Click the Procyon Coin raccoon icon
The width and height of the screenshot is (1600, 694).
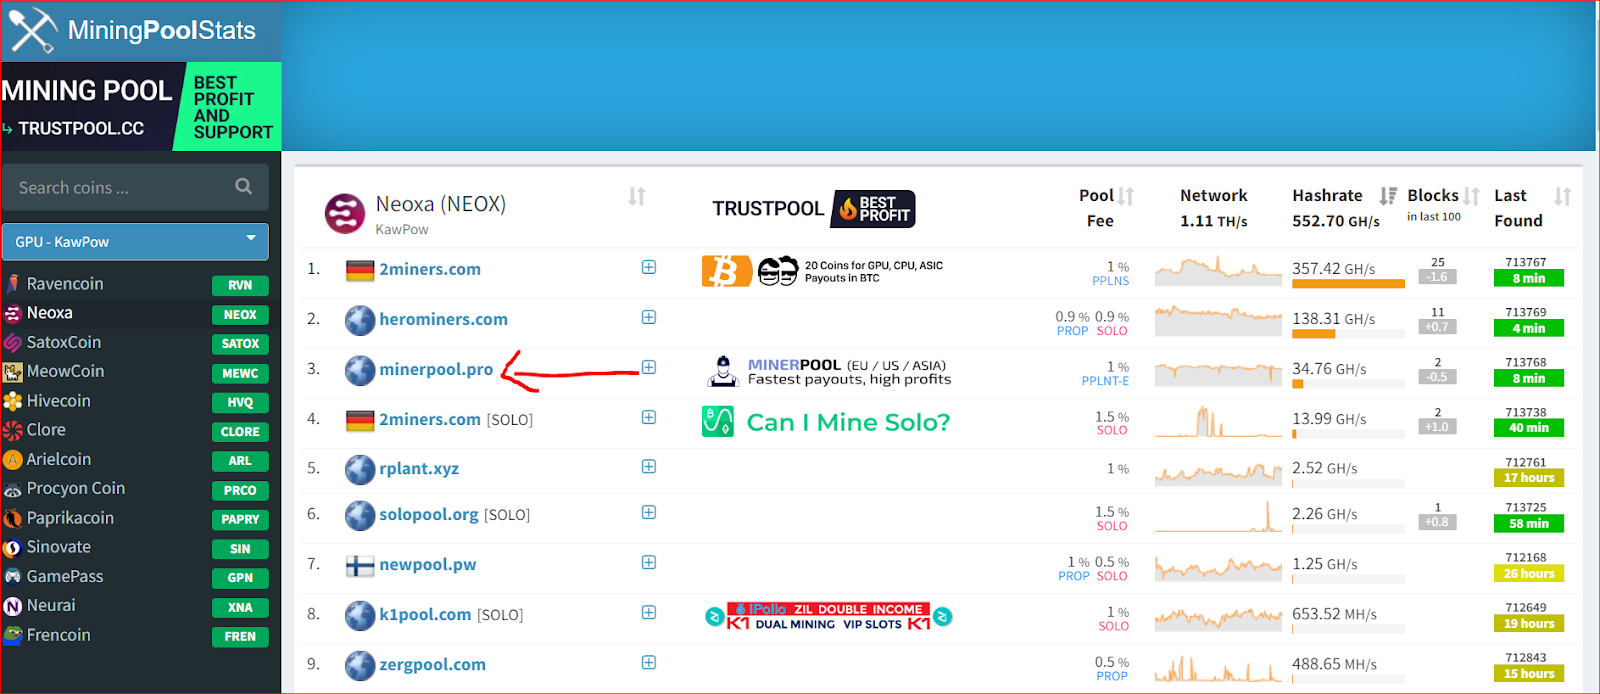click(x=13, y=489)
